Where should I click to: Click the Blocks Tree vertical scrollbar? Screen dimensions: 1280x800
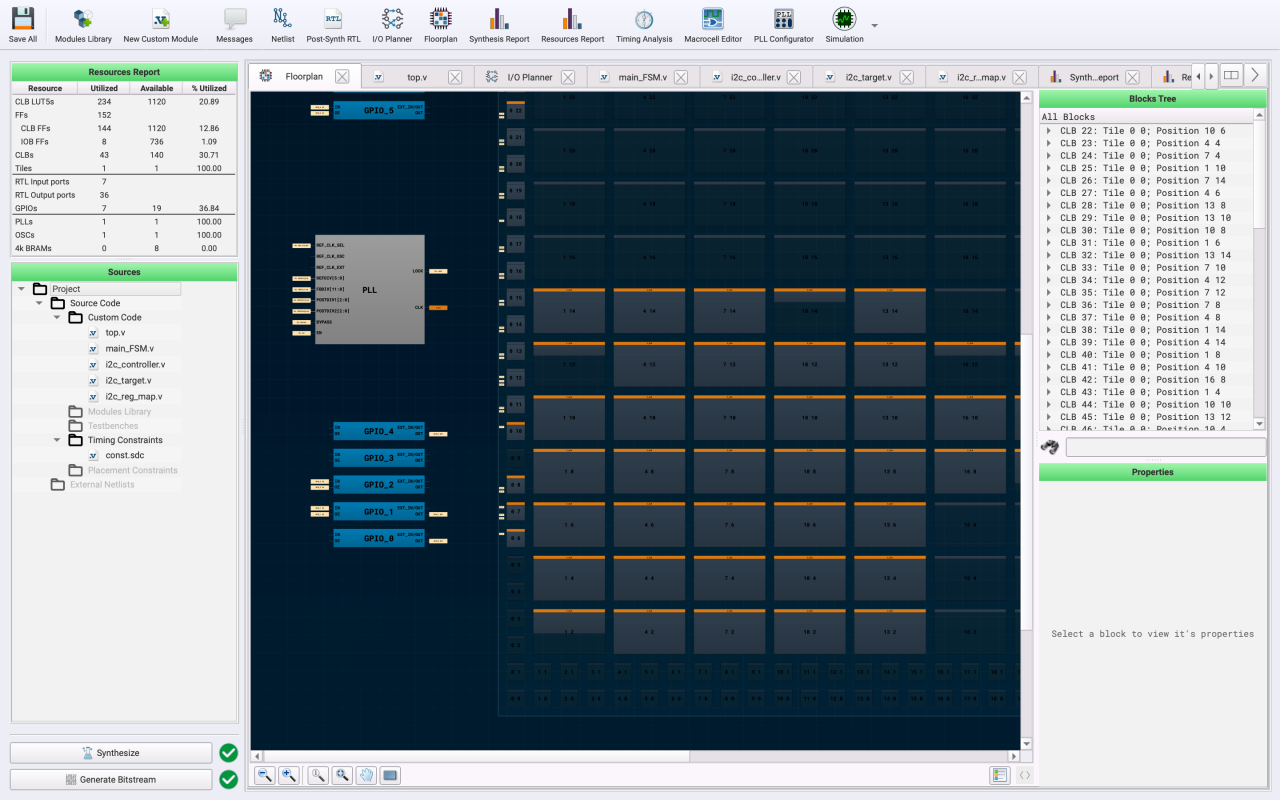point(1260,175)
